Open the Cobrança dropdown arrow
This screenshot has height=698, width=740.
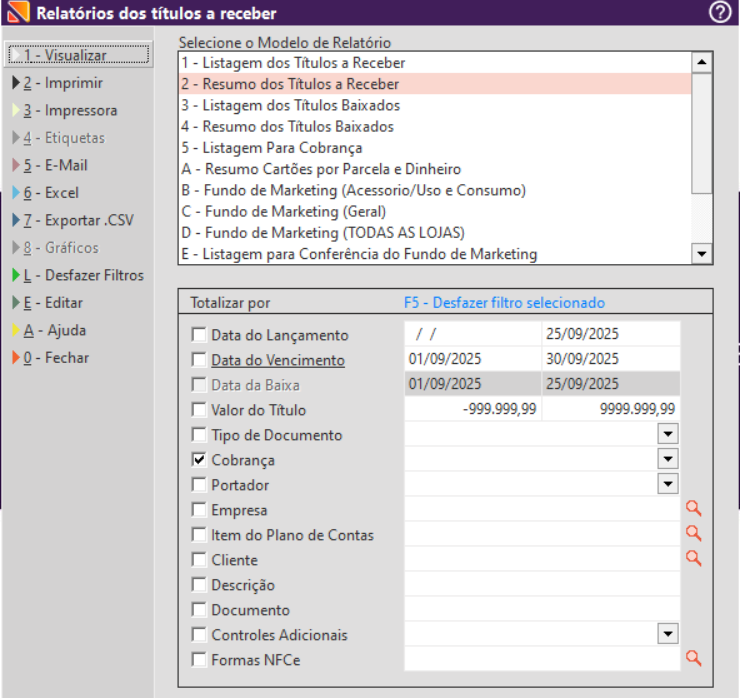pyautogui.click(x=668, y=459)
